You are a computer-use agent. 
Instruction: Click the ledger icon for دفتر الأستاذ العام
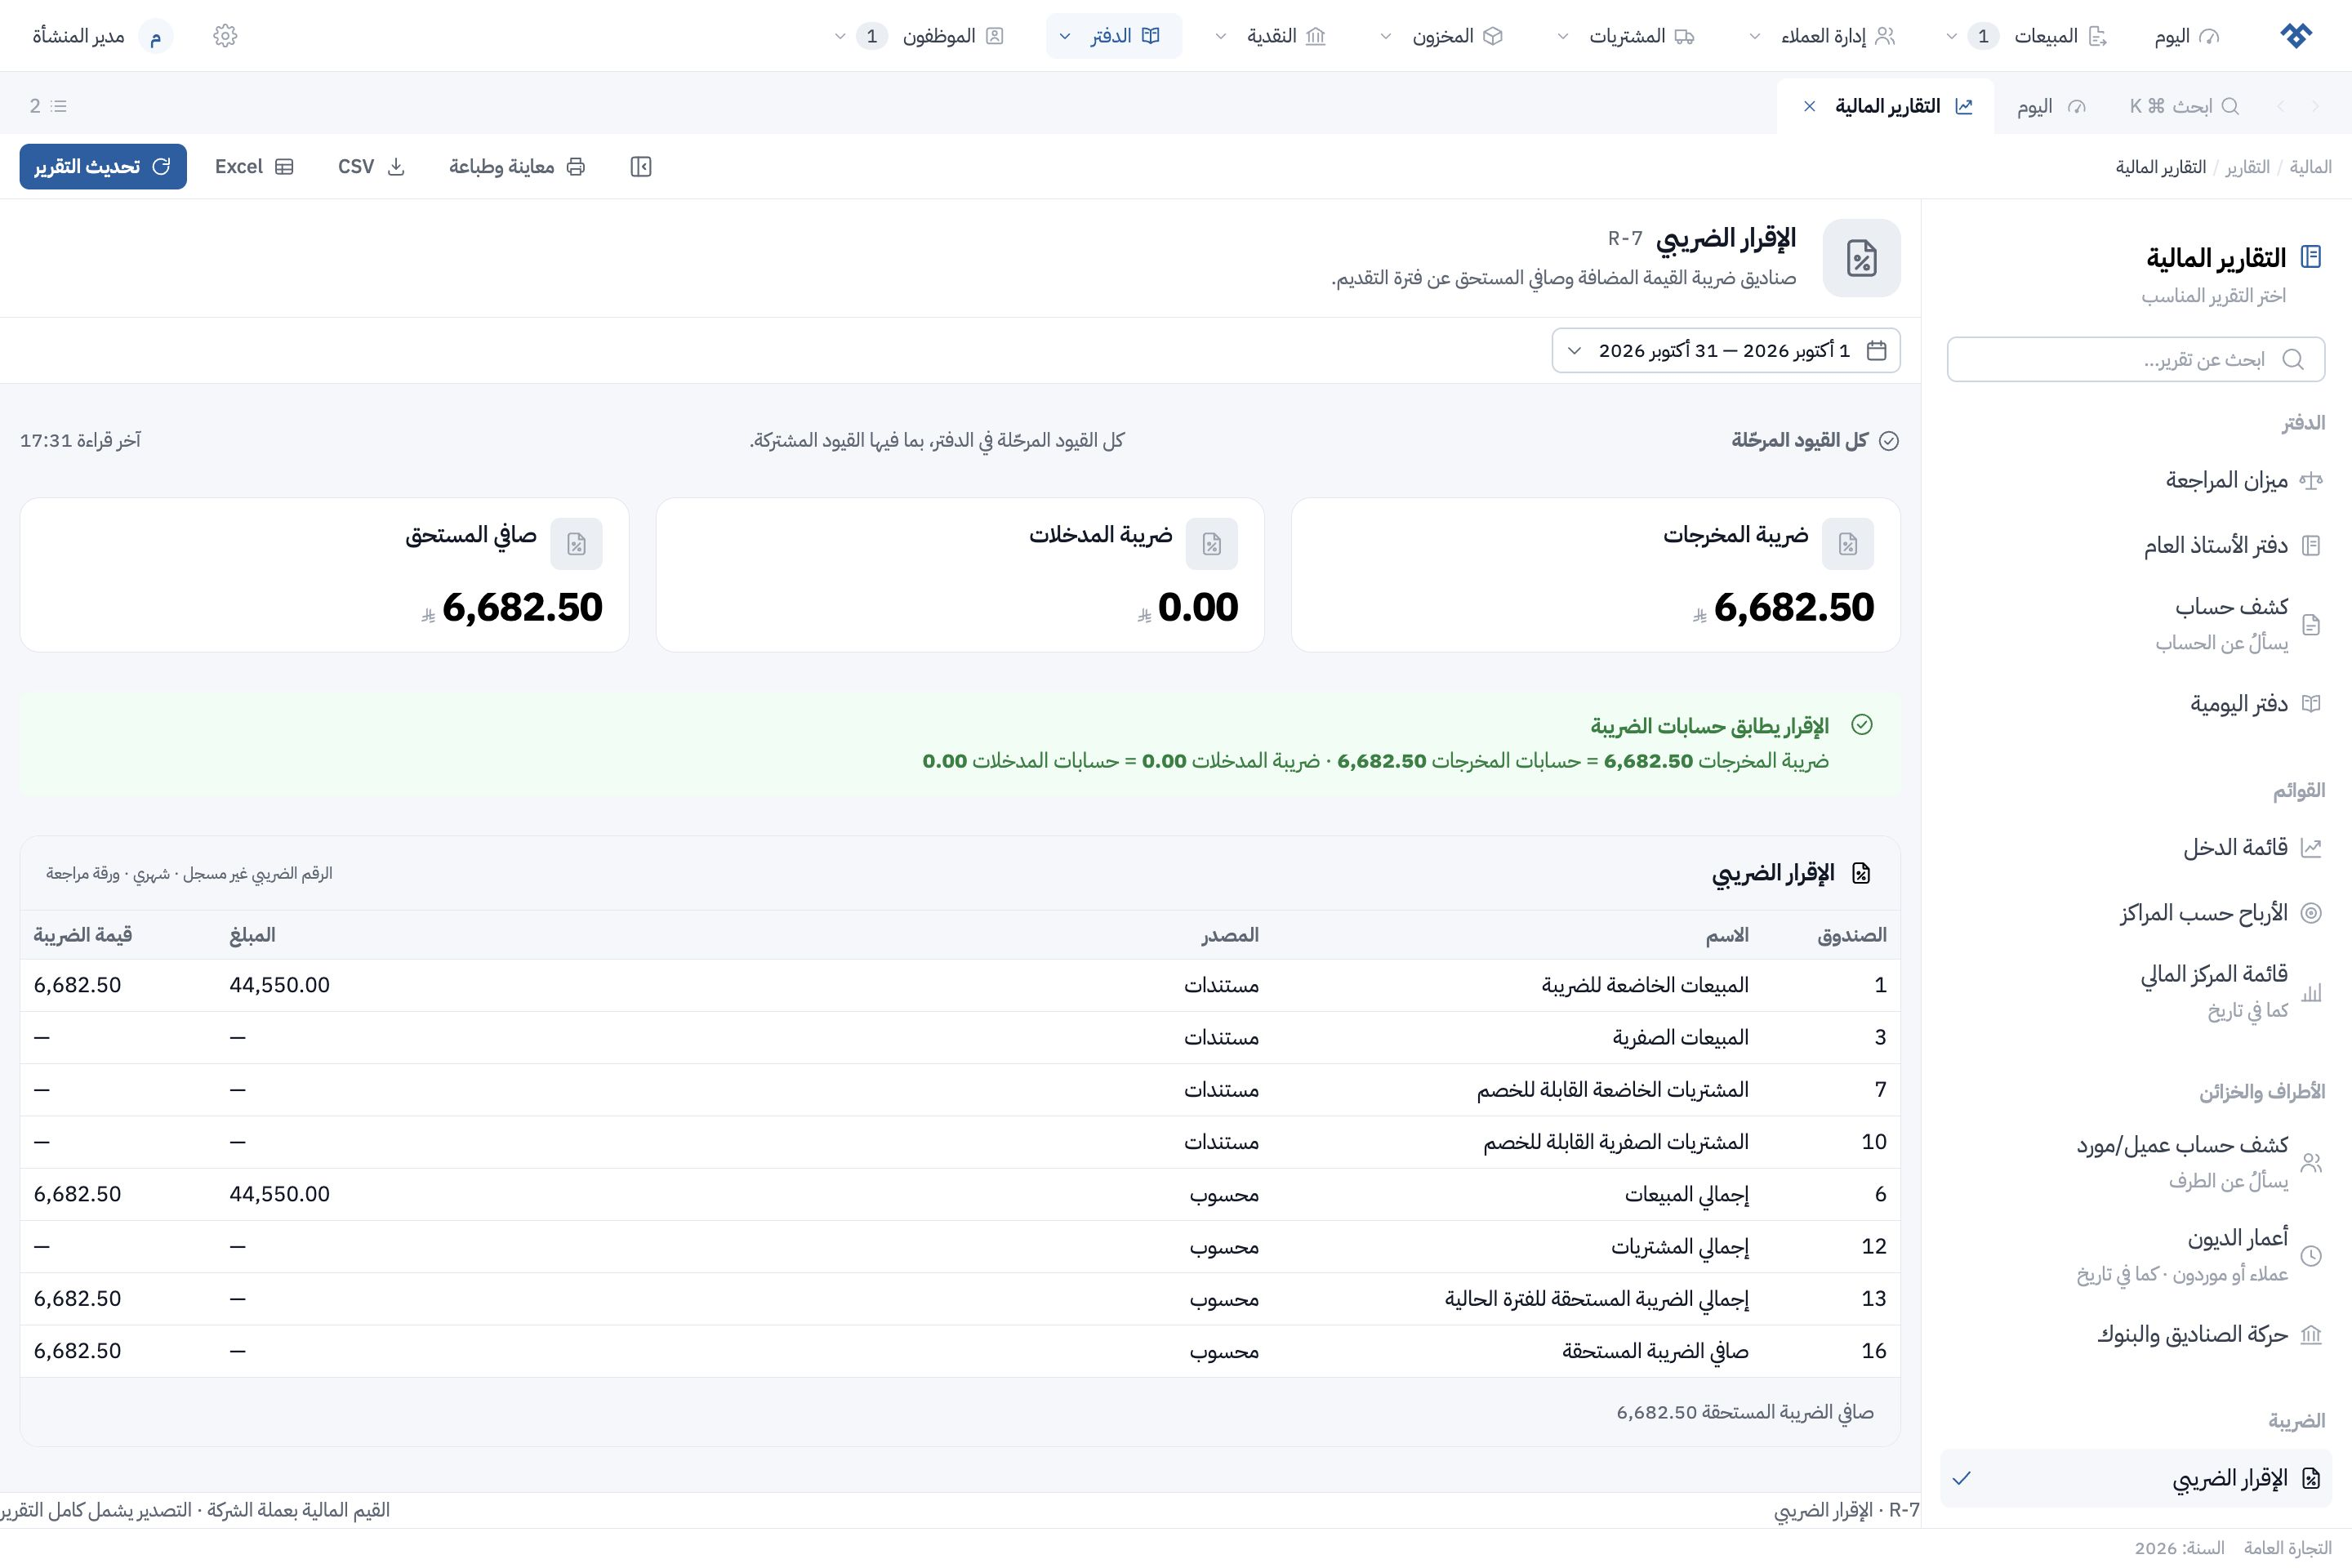2310,545
